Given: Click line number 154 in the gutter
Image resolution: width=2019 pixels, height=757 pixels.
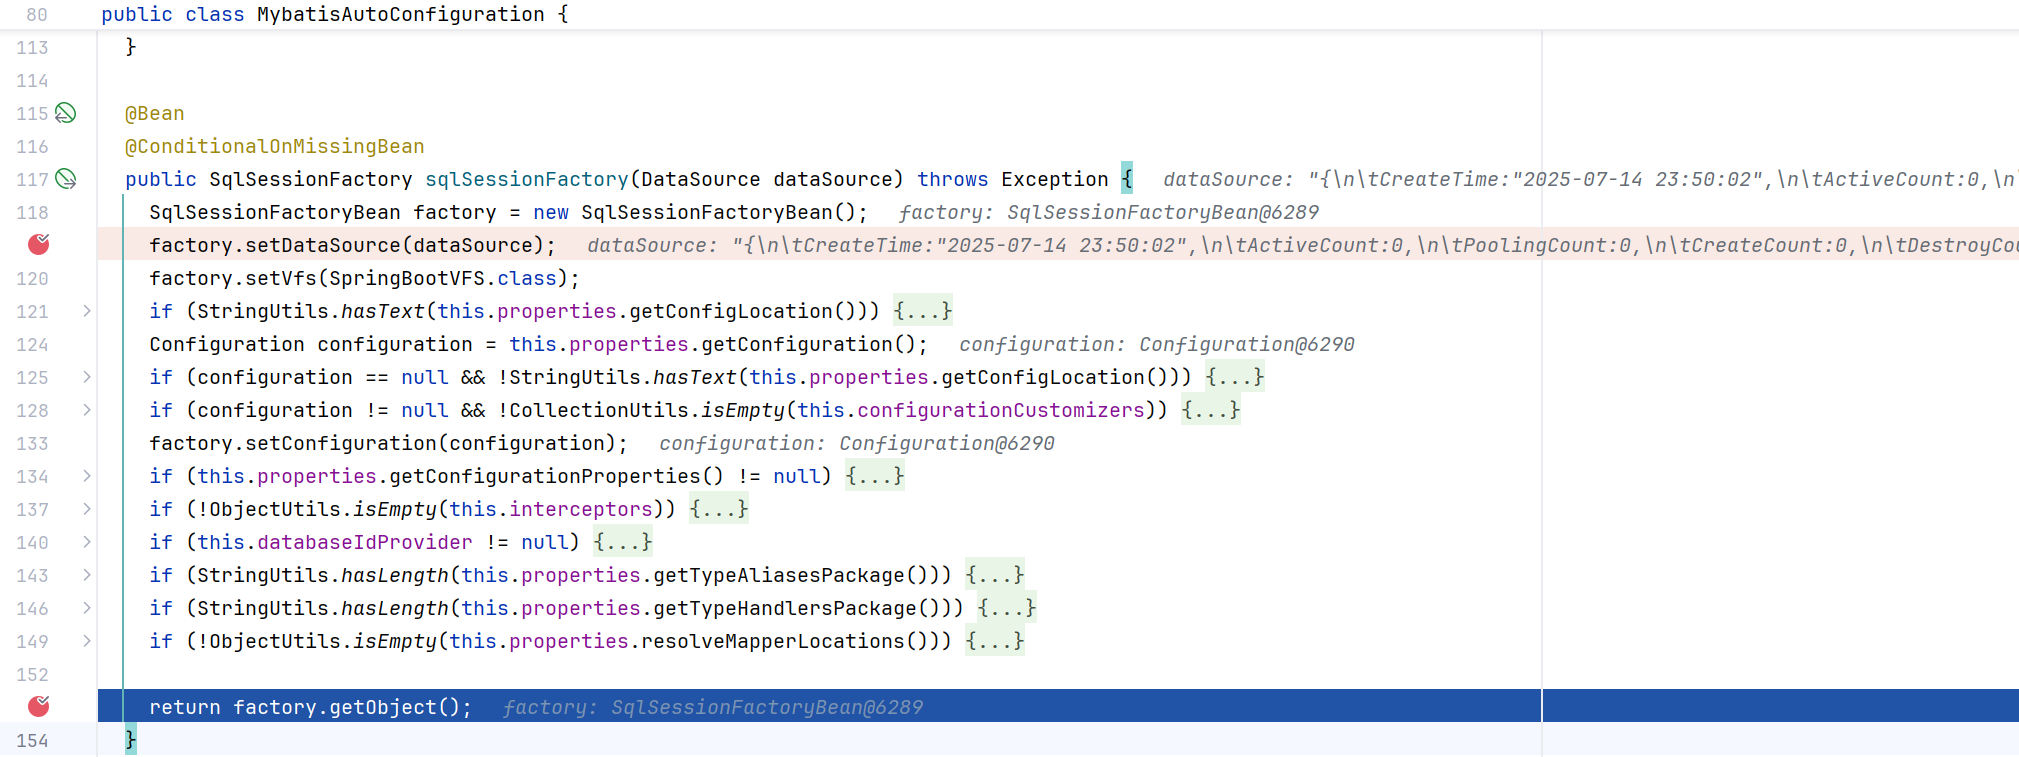Looking at the screenshot, I should pos(32,740).
